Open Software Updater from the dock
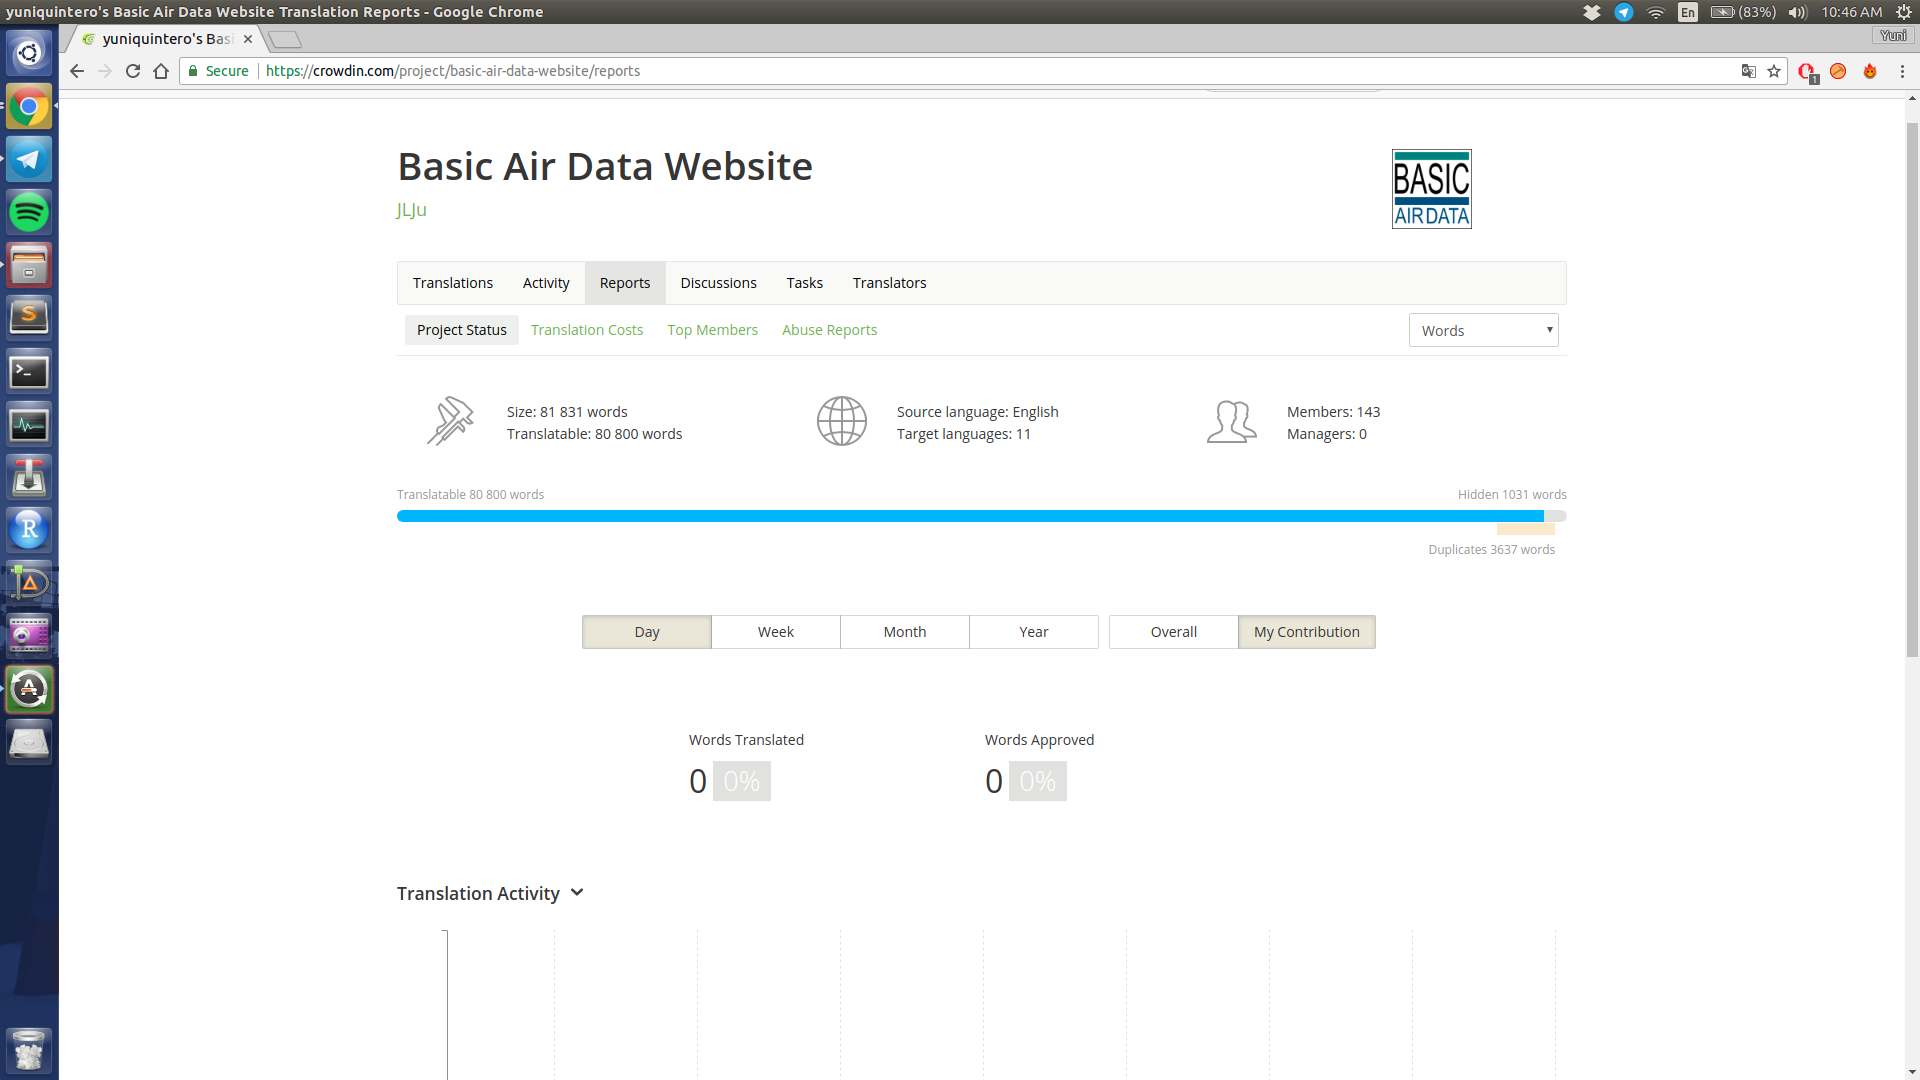The height and width of the screenshot is (1080, 1920). [x=29, y=689]
